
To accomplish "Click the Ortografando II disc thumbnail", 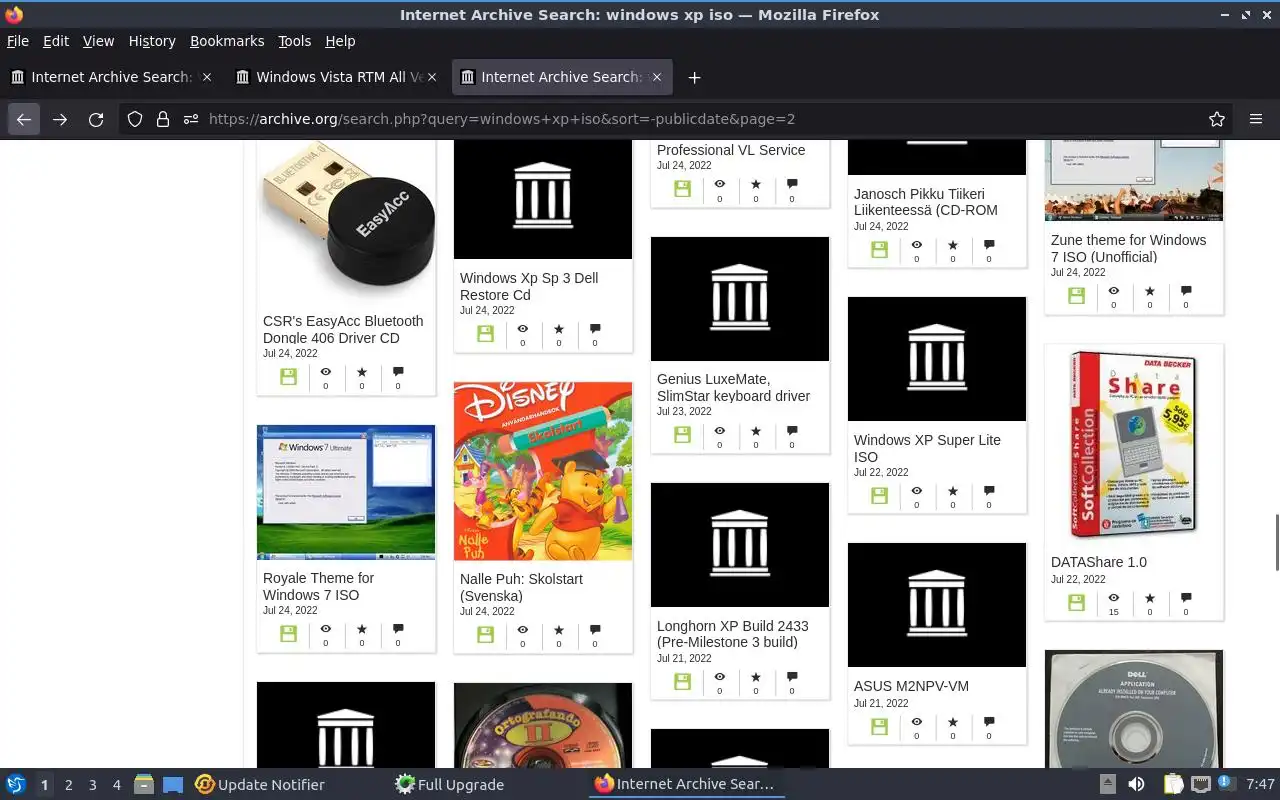I will pos(543,725).
